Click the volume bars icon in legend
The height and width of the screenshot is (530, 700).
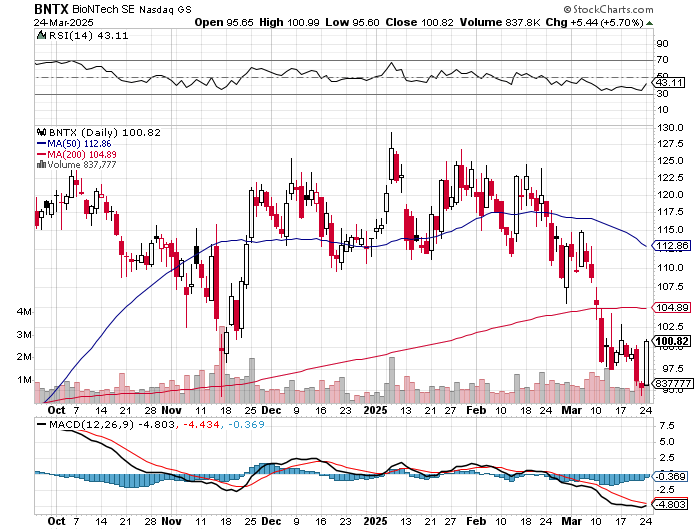click(x=42, y=165)
